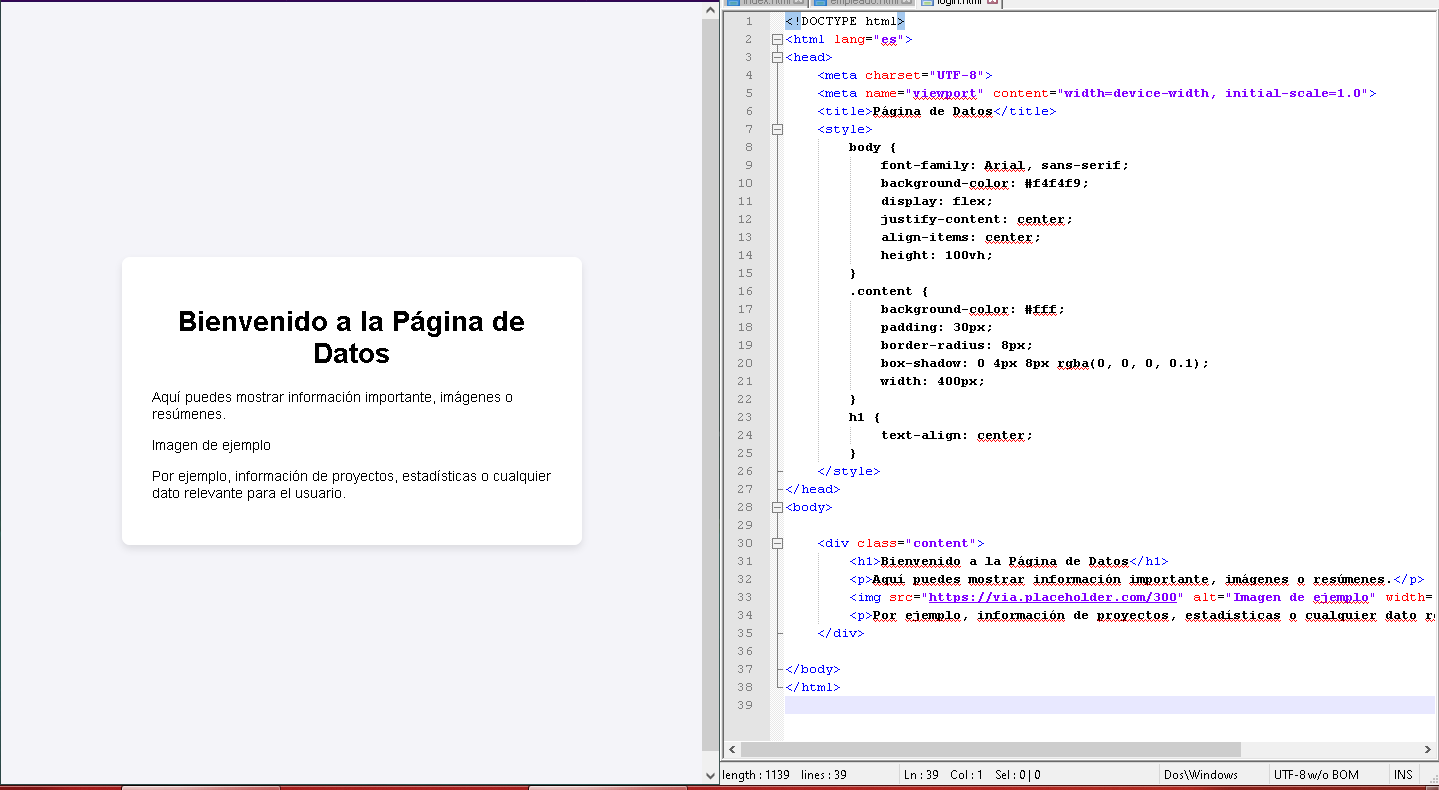
Task: Collapse the html tag fold on line 2
Action: tap(777, 40)
